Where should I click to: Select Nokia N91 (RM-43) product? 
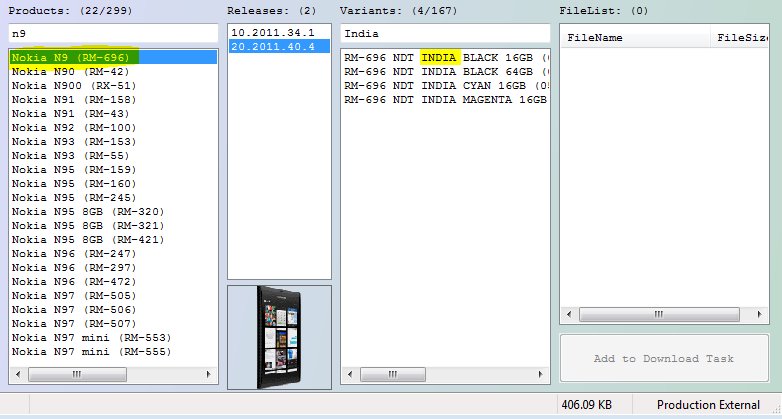(x=113, y=113)
